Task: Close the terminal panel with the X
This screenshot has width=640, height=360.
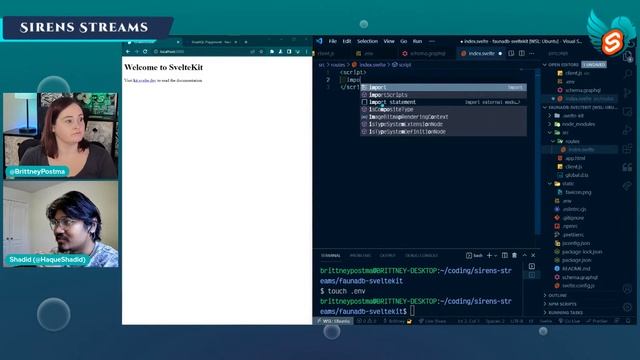Action: [x=533, y=256]
